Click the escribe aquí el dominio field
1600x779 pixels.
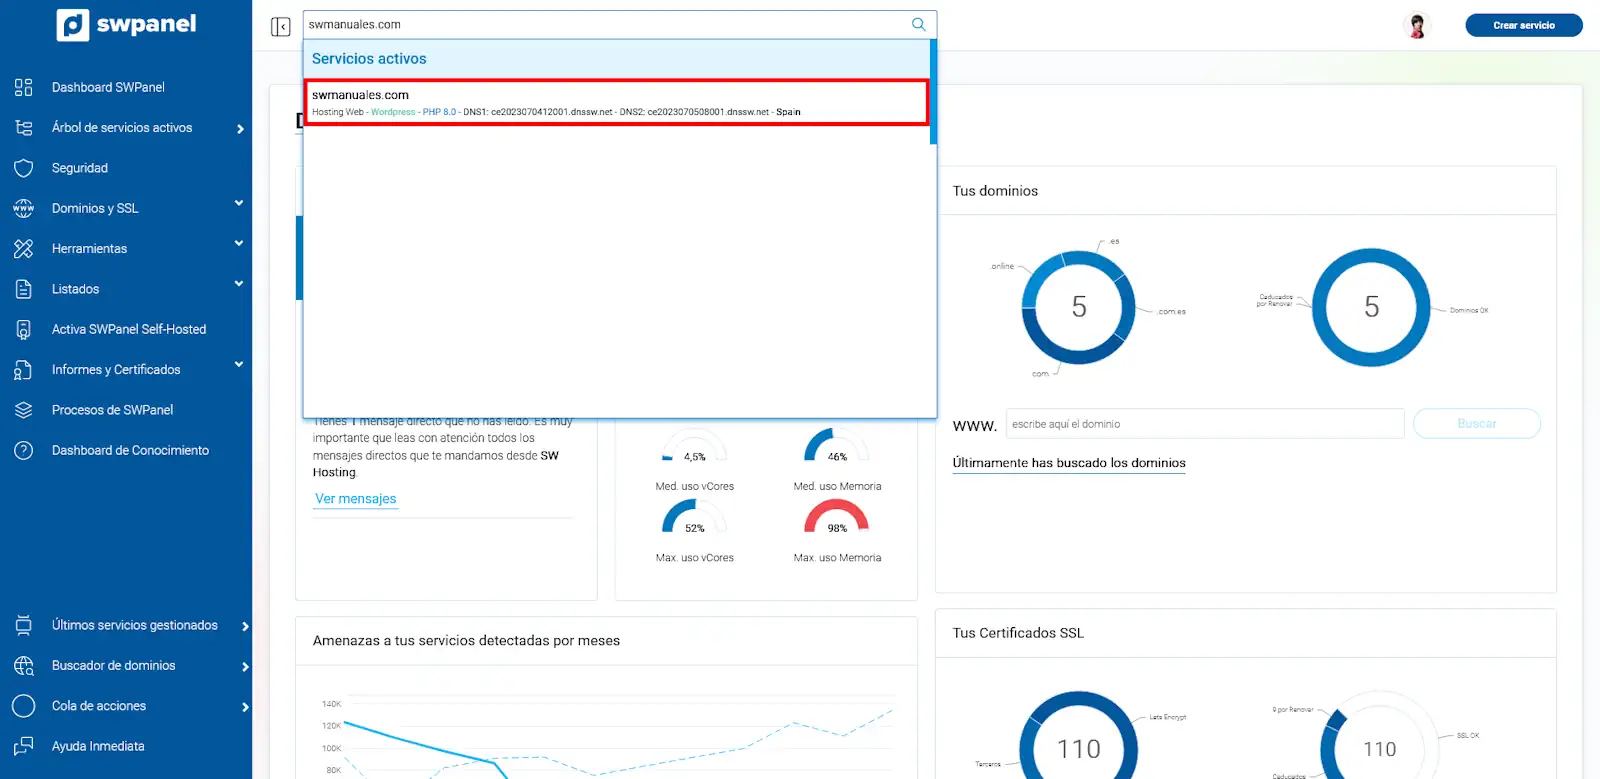pyautogui.click(x=1205, y=424)
